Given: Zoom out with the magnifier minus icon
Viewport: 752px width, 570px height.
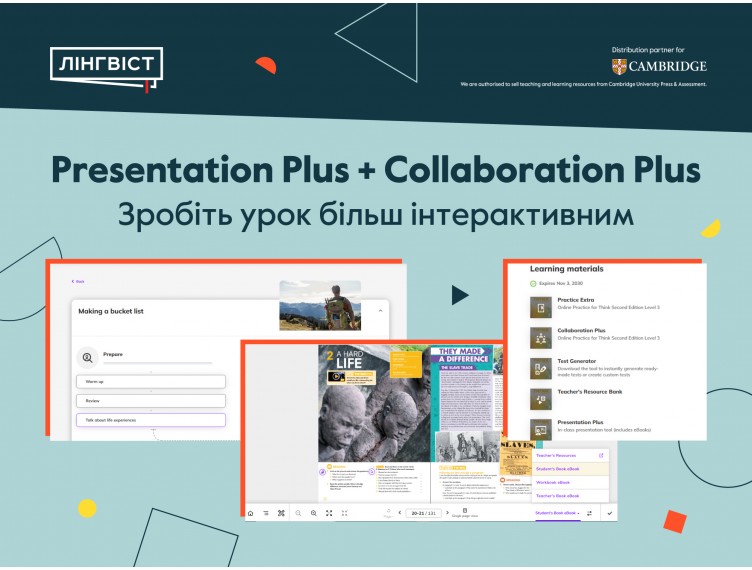Looking at the screenshot, I should click(x=298, y=513).
